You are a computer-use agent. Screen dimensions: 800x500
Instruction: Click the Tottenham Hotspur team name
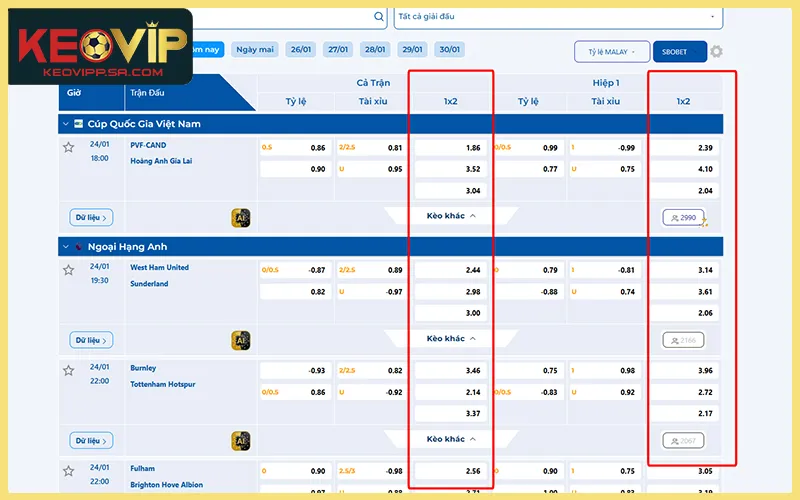163,384
